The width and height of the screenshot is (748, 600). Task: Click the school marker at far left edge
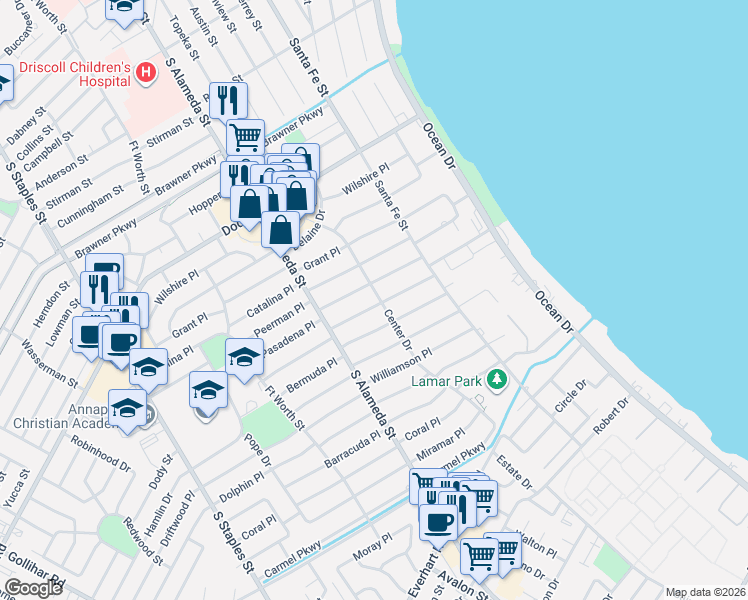[4, 82]
